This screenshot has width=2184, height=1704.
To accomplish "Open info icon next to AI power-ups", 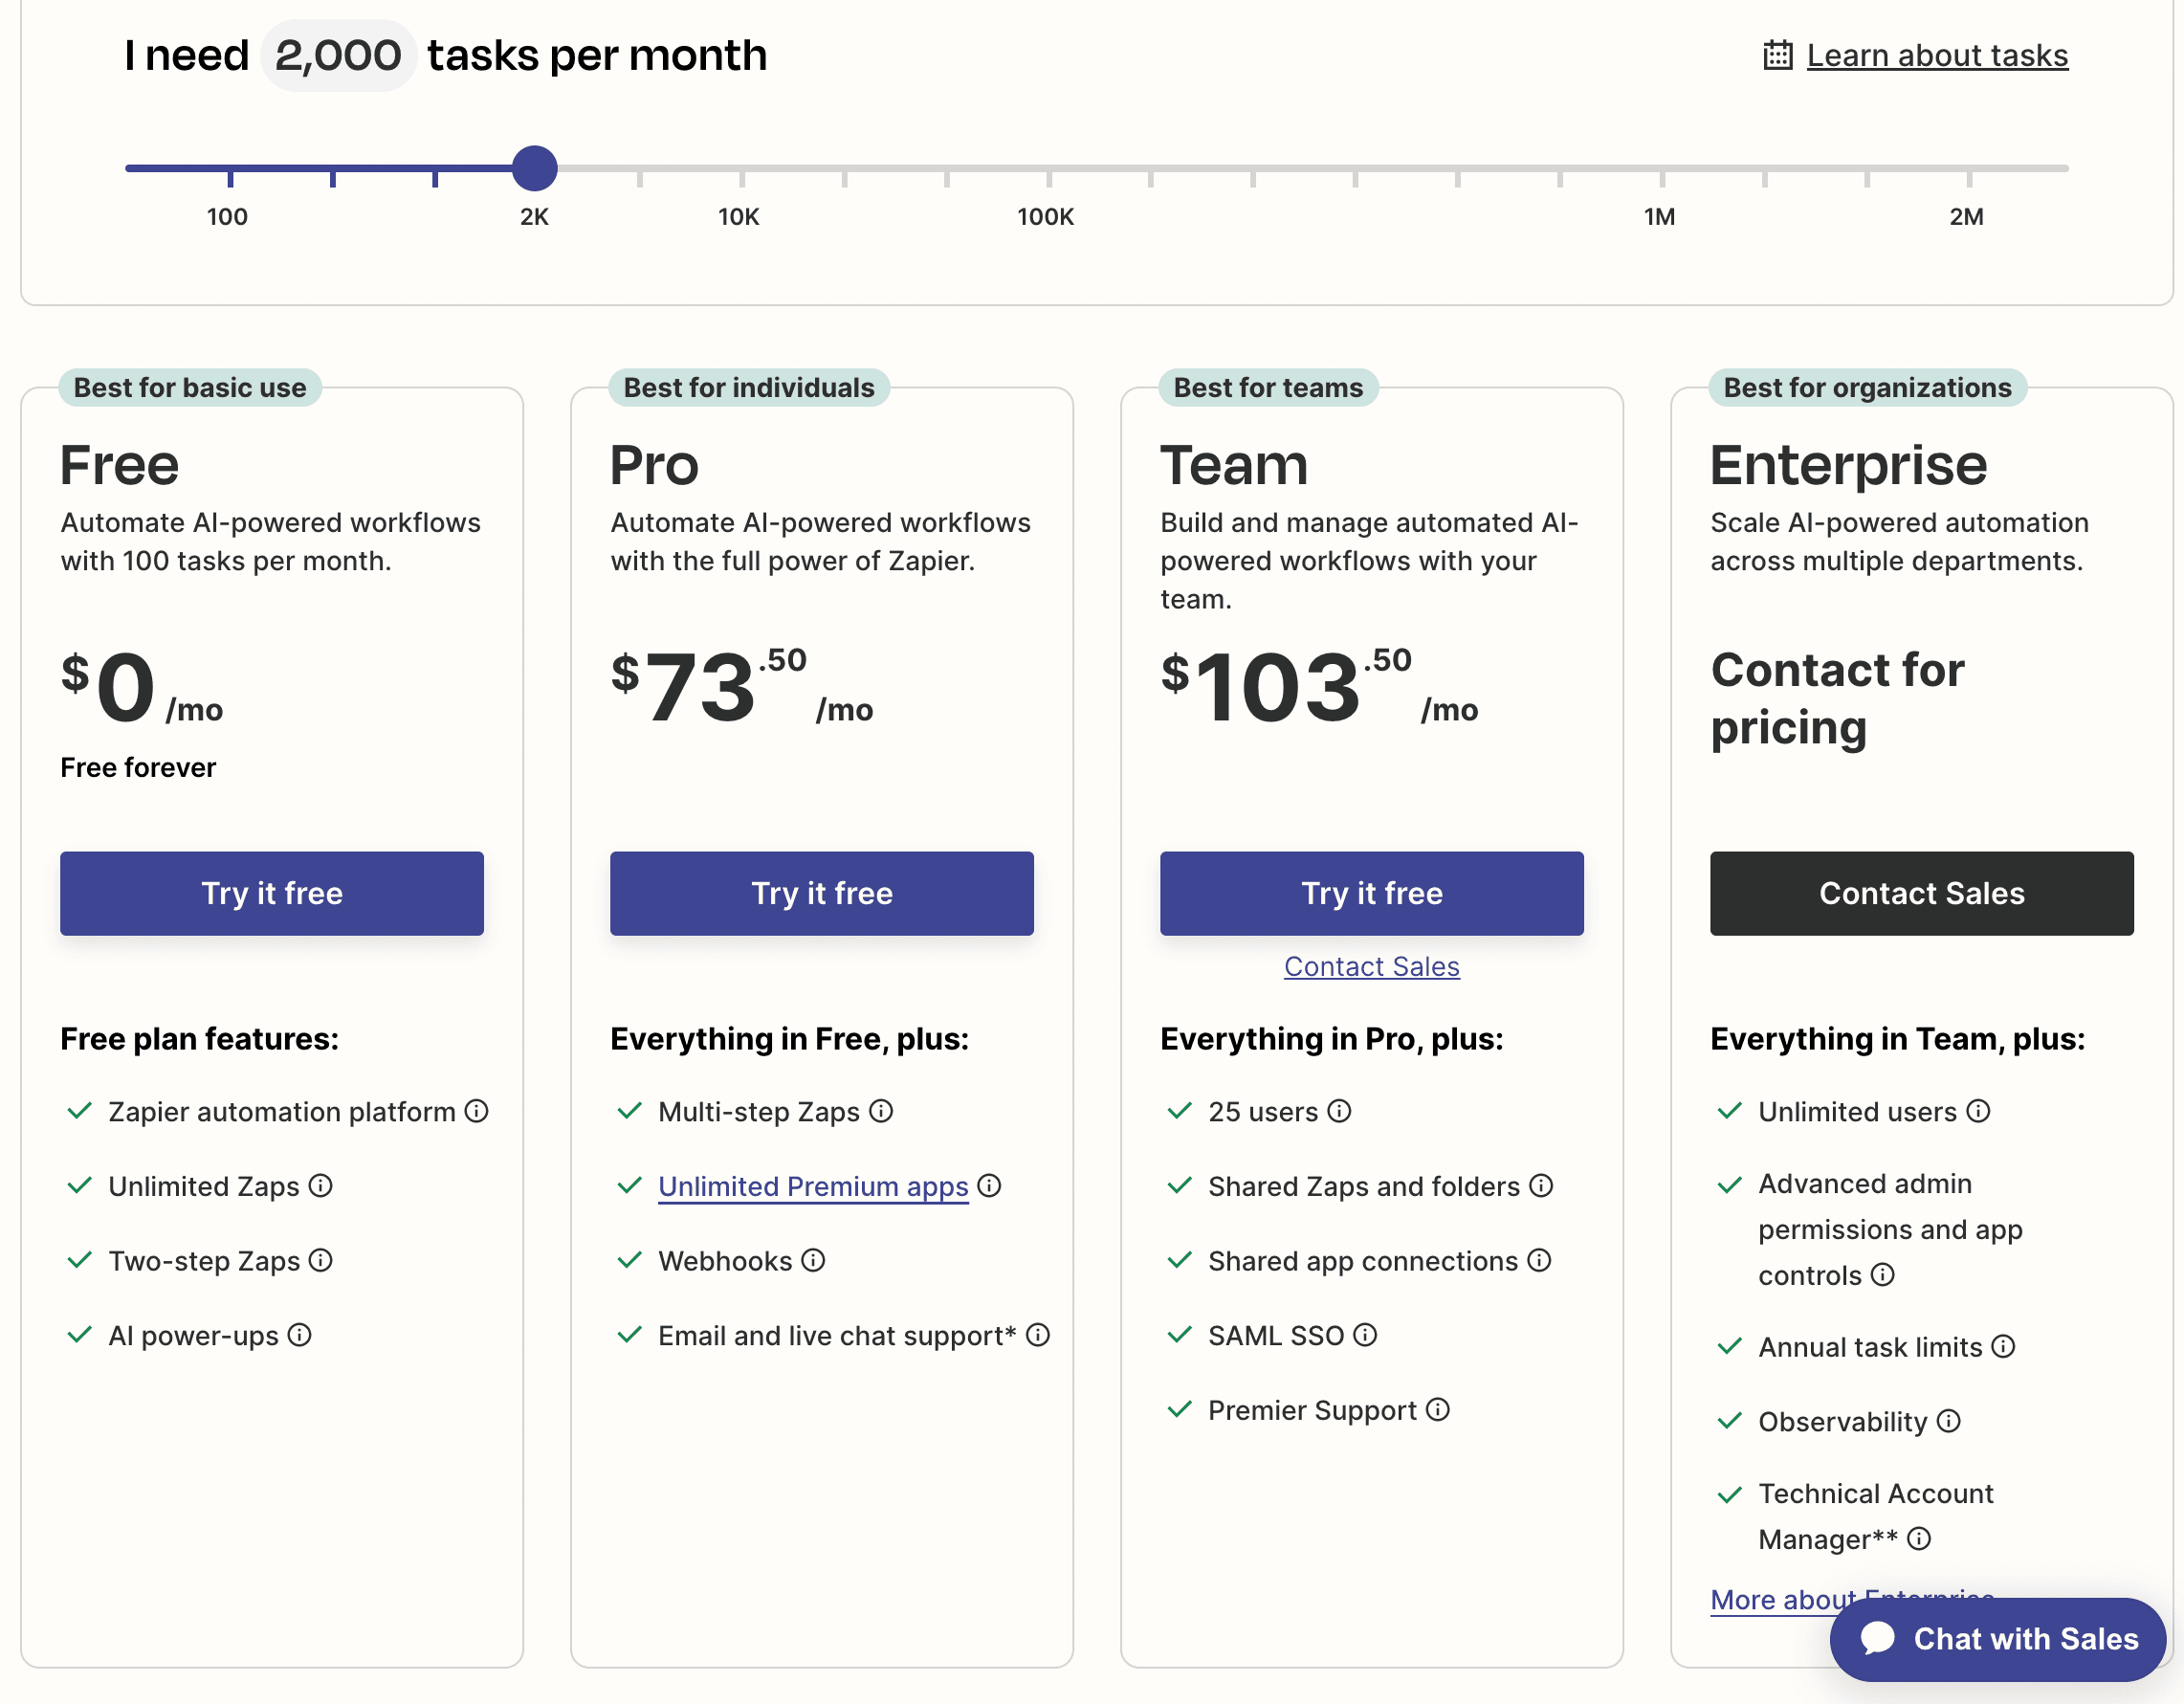I will click(299, 1335).
